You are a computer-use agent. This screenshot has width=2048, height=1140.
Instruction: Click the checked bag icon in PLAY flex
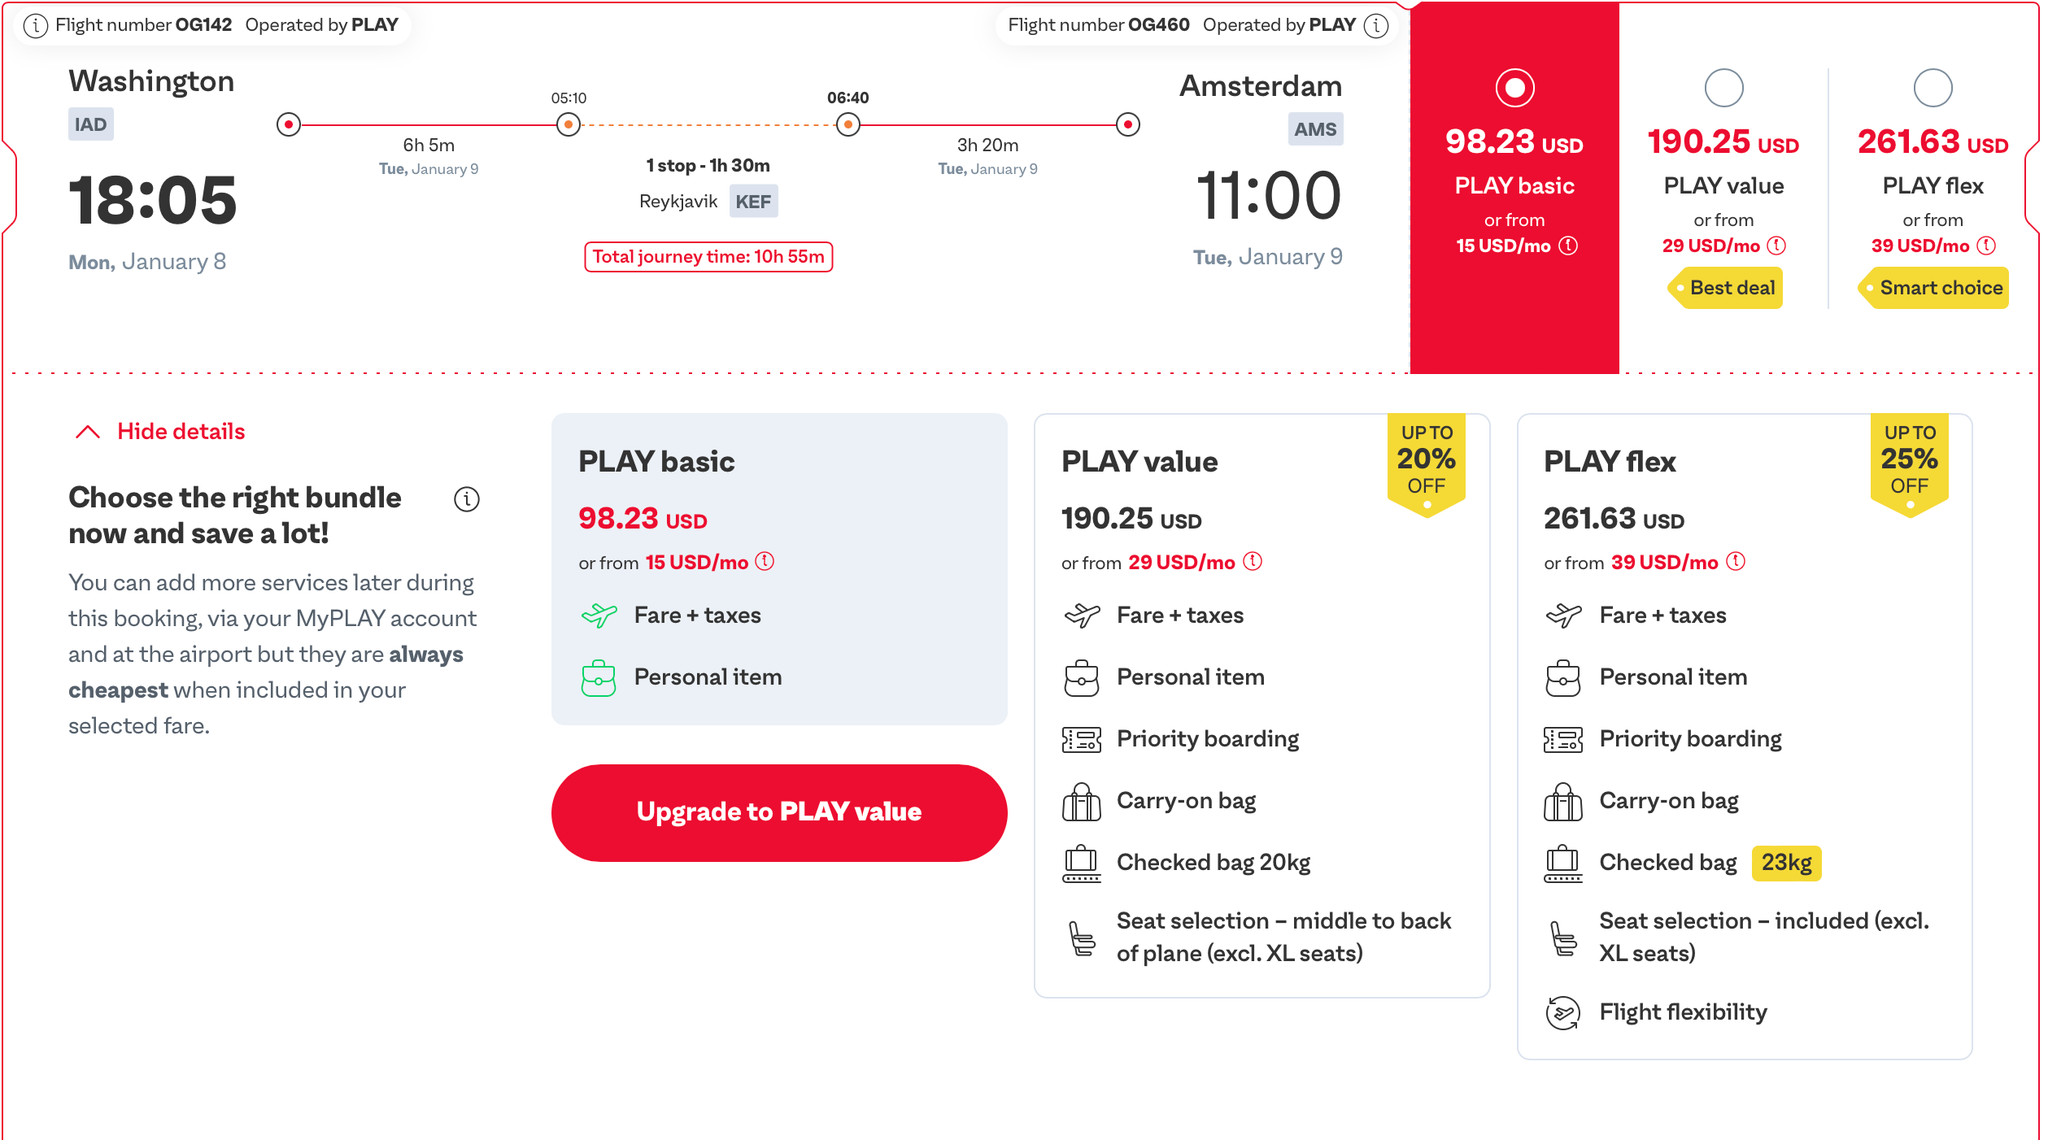point(1565,863)
